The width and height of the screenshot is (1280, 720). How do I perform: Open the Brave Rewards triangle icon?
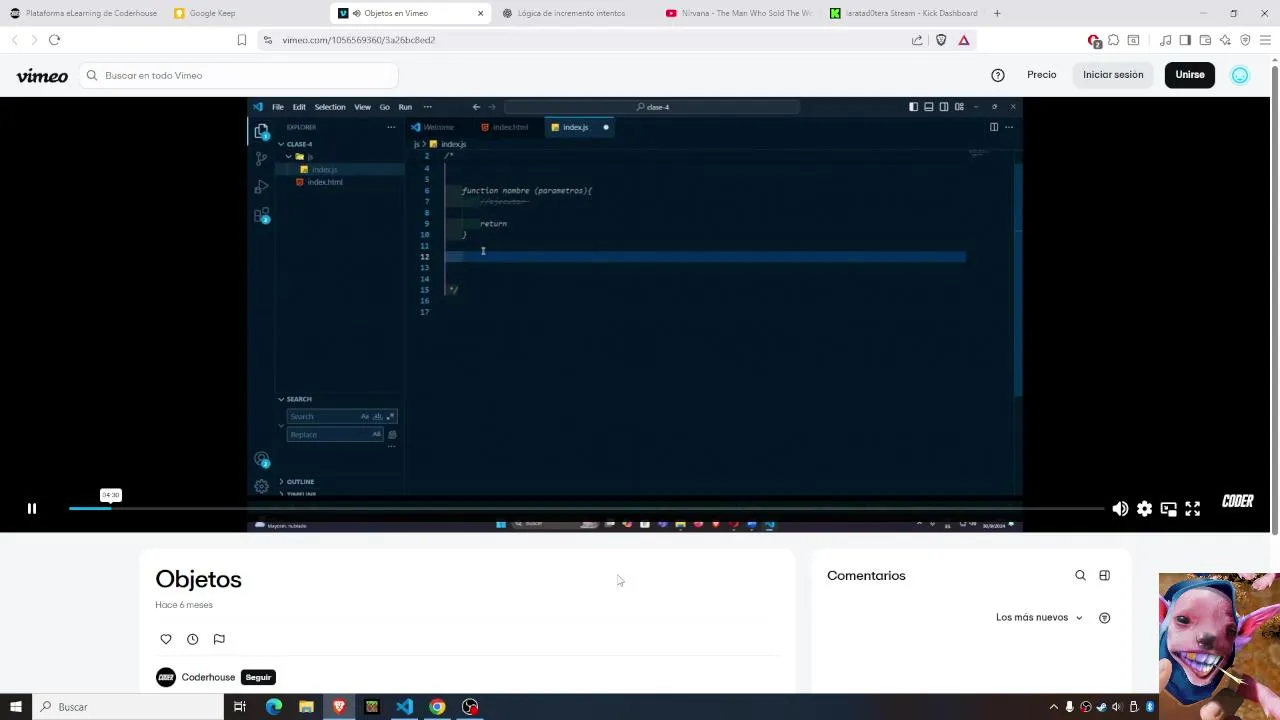point(964,40)
